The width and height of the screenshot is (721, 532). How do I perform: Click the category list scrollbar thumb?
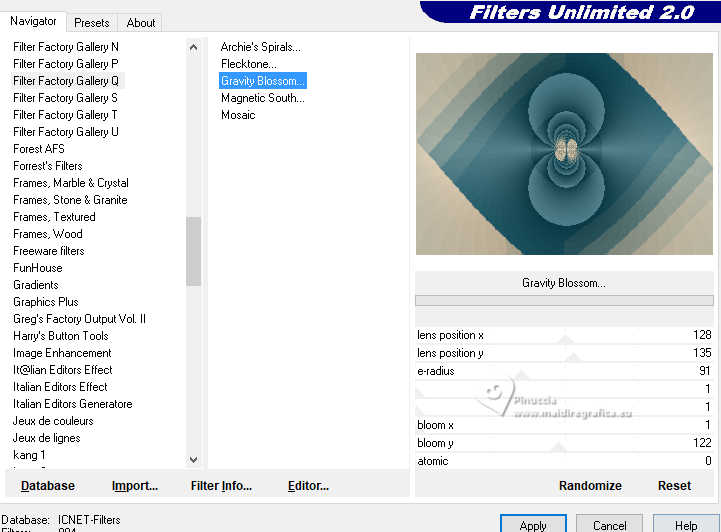[x=194, y=251]
